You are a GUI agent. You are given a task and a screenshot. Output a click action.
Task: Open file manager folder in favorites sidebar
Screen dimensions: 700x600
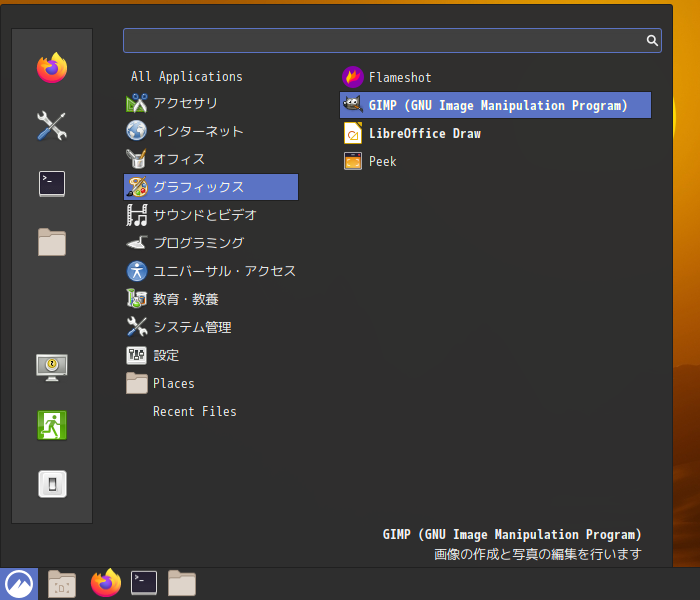pyautogui.click(x=52, y=242)
